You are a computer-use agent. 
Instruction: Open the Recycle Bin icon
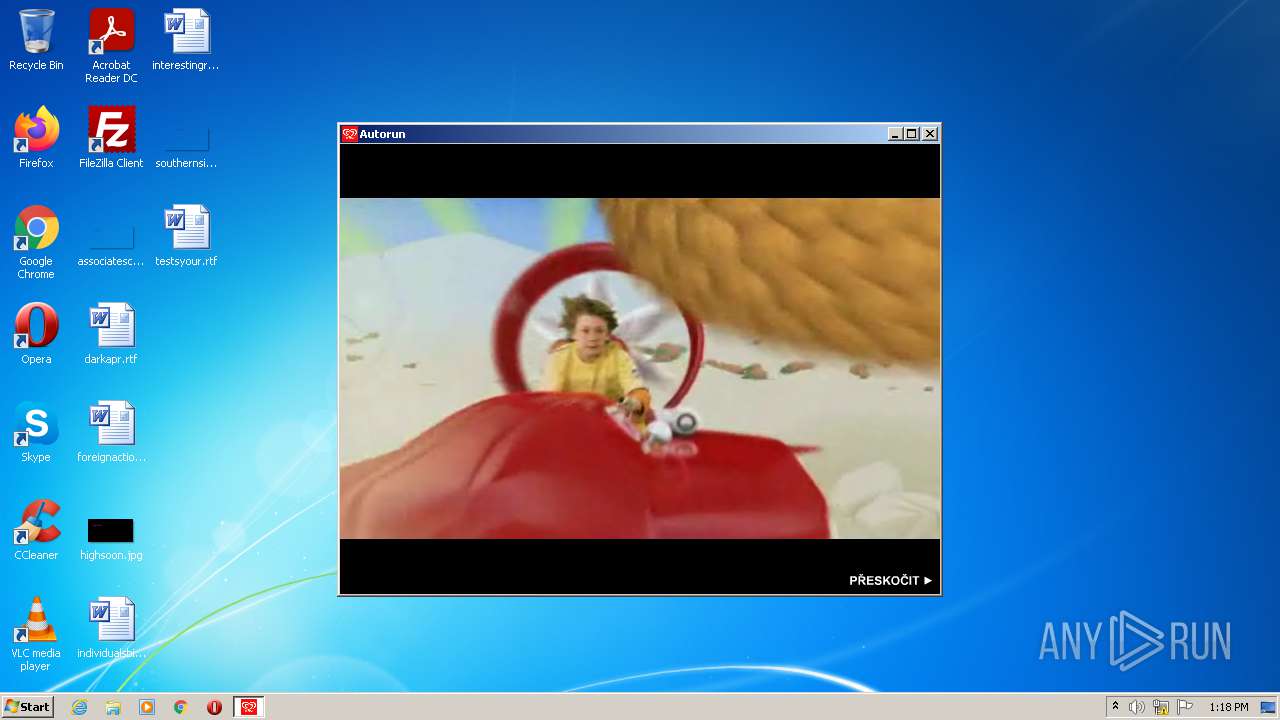coord(36,40)
